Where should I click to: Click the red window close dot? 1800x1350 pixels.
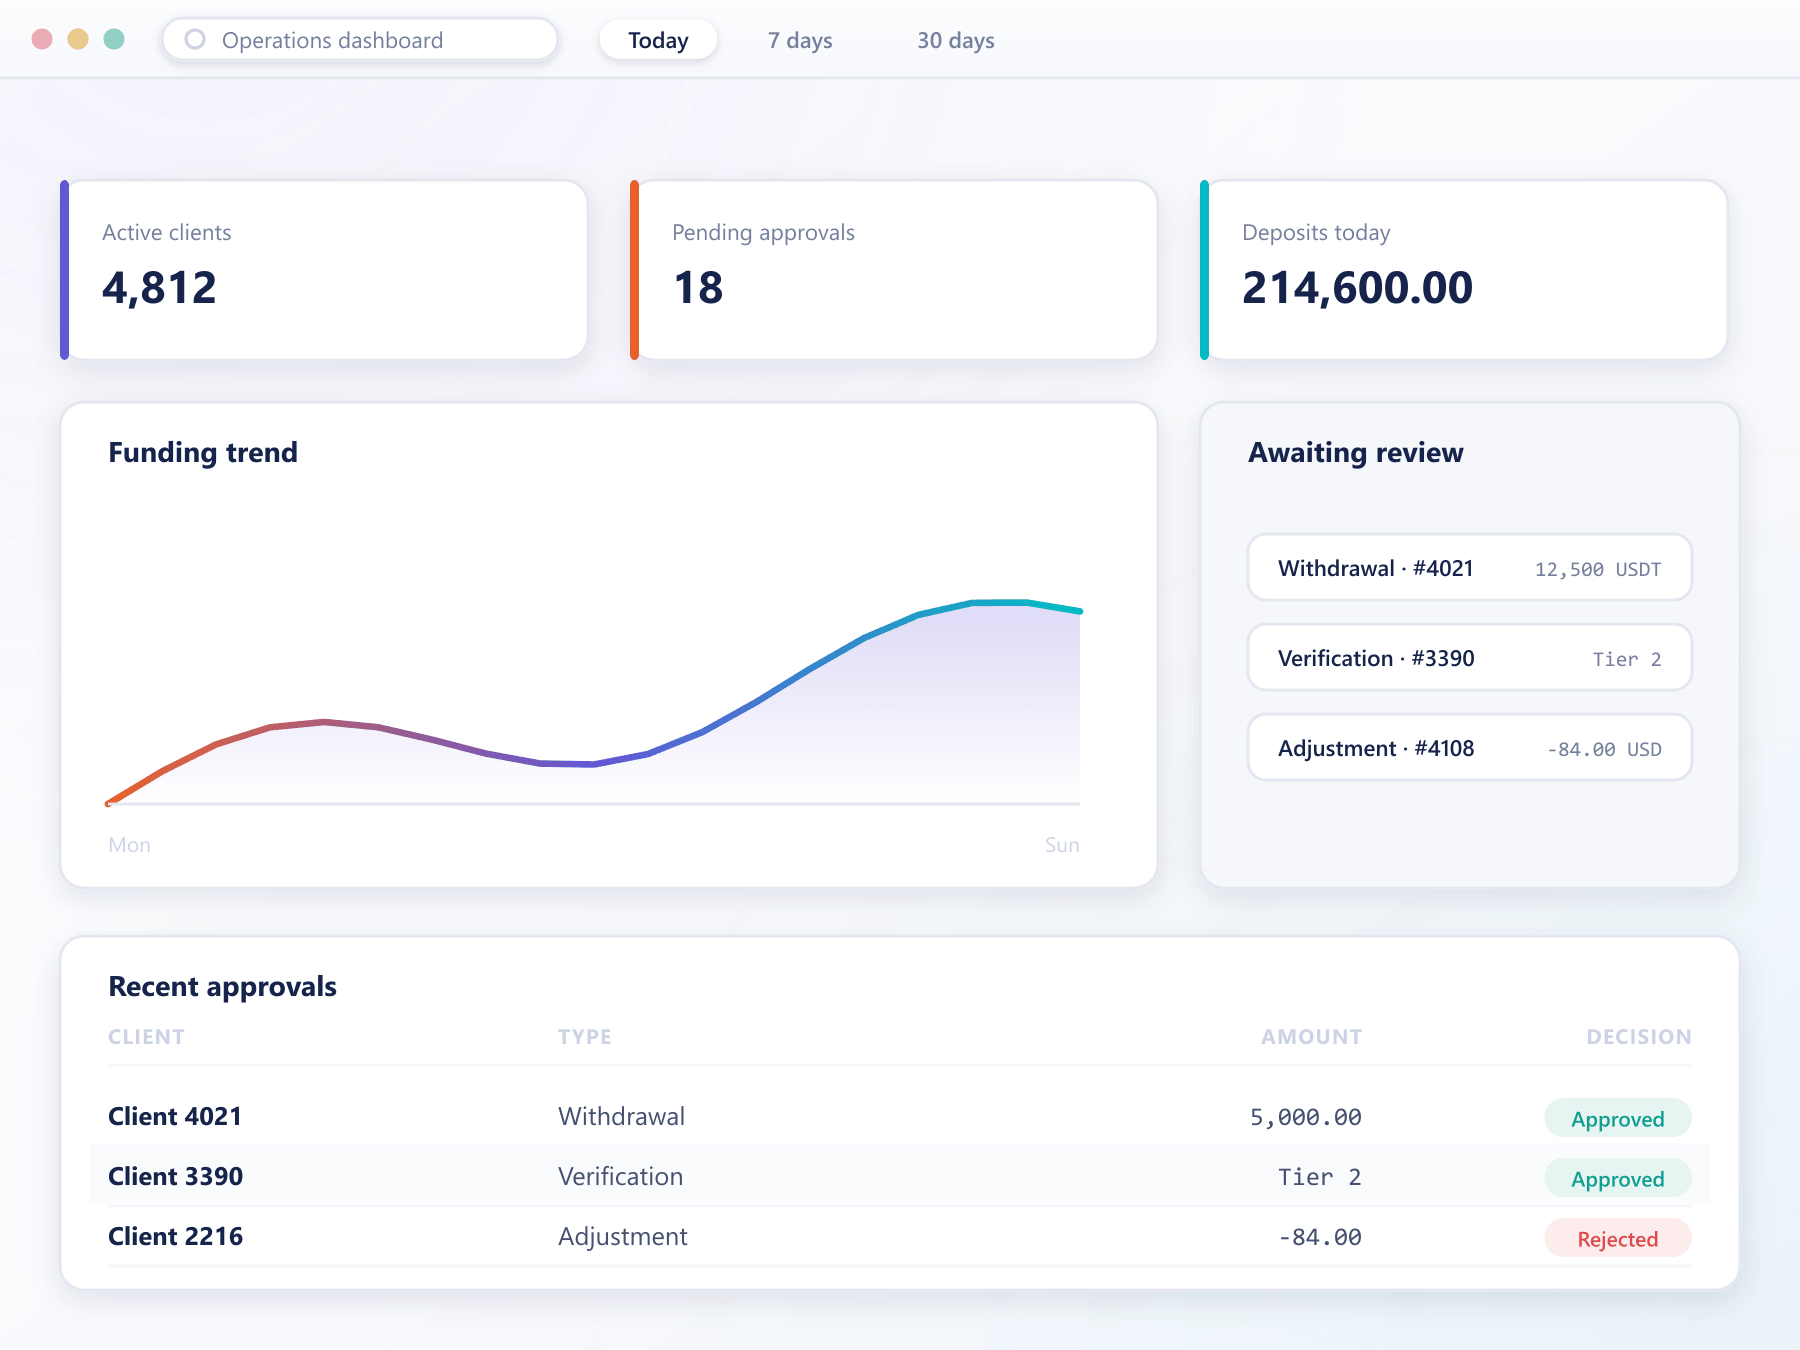click(42, 39)
